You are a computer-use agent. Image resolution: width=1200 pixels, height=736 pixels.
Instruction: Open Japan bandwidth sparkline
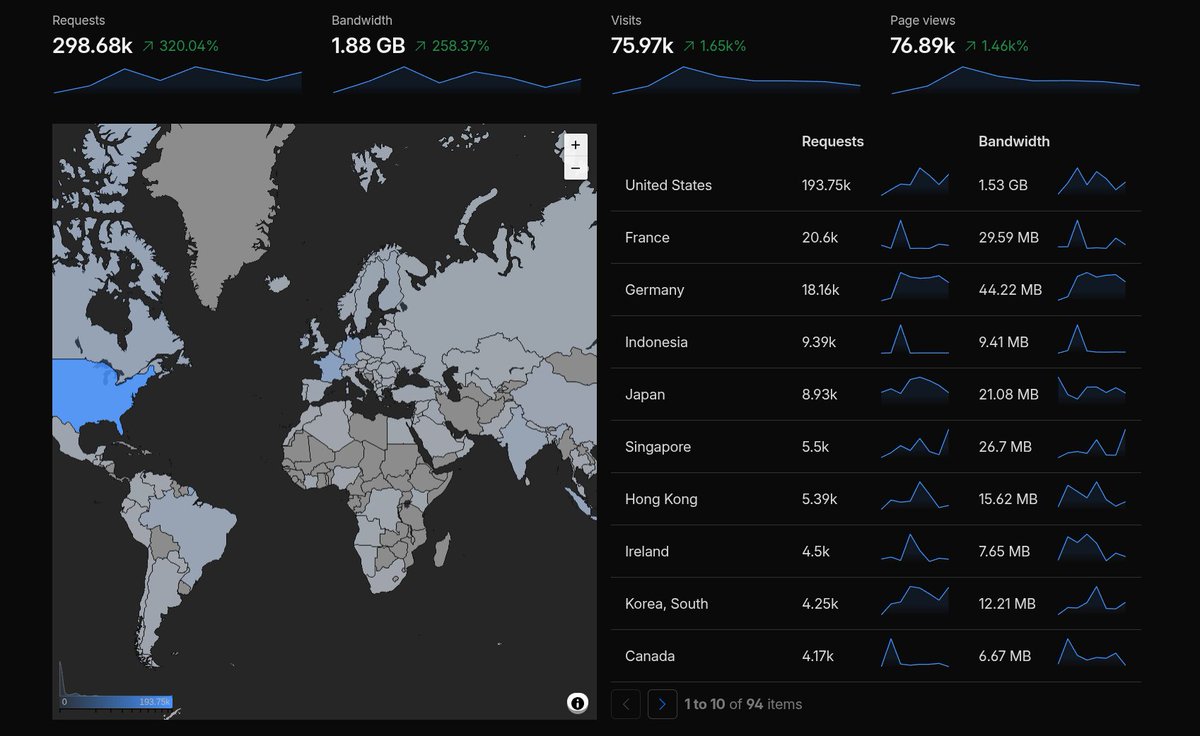click(1092, 391)
